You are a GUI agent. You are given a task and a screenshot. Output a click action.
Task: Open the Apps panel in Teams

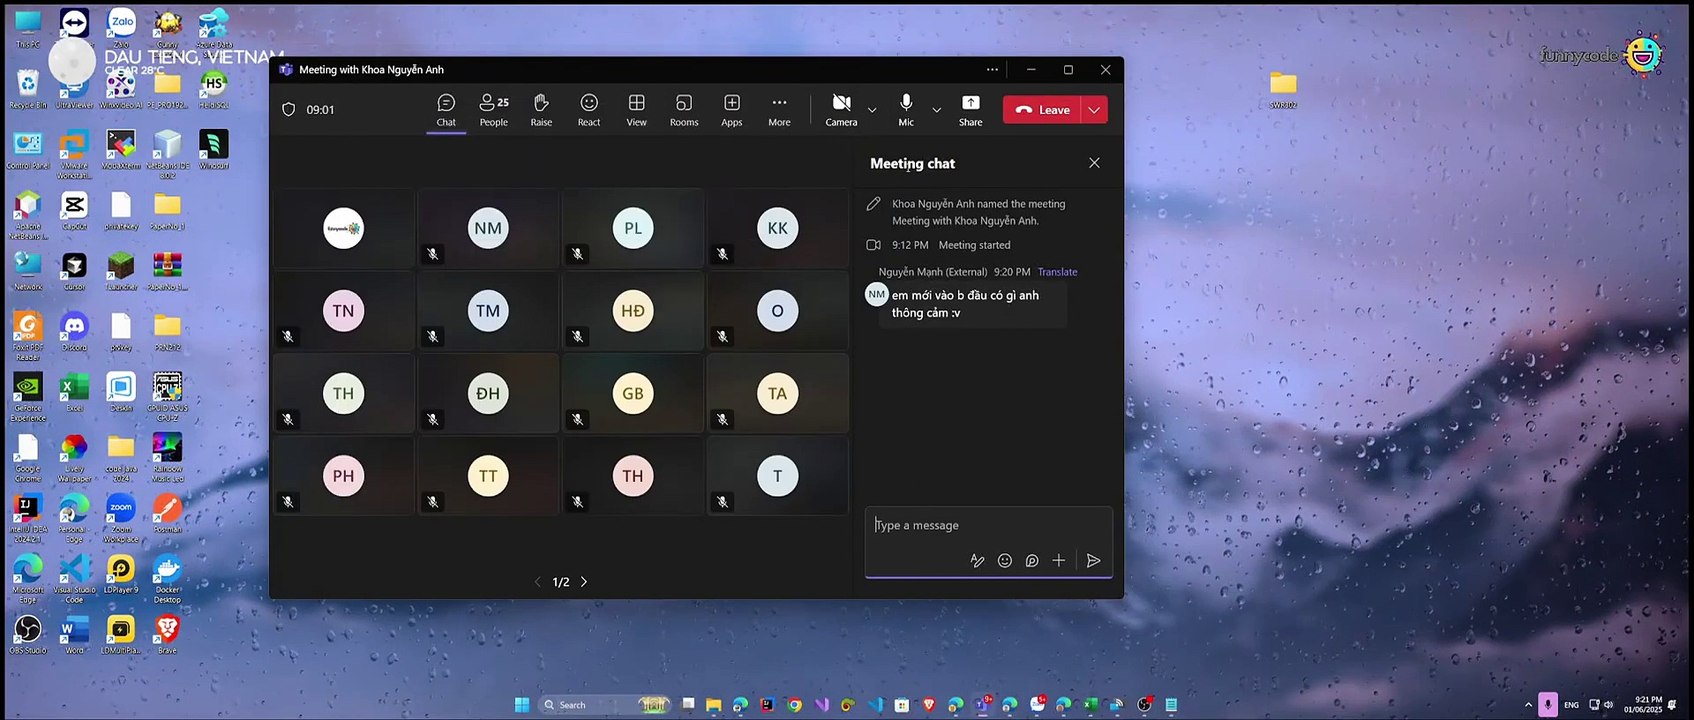732,110
